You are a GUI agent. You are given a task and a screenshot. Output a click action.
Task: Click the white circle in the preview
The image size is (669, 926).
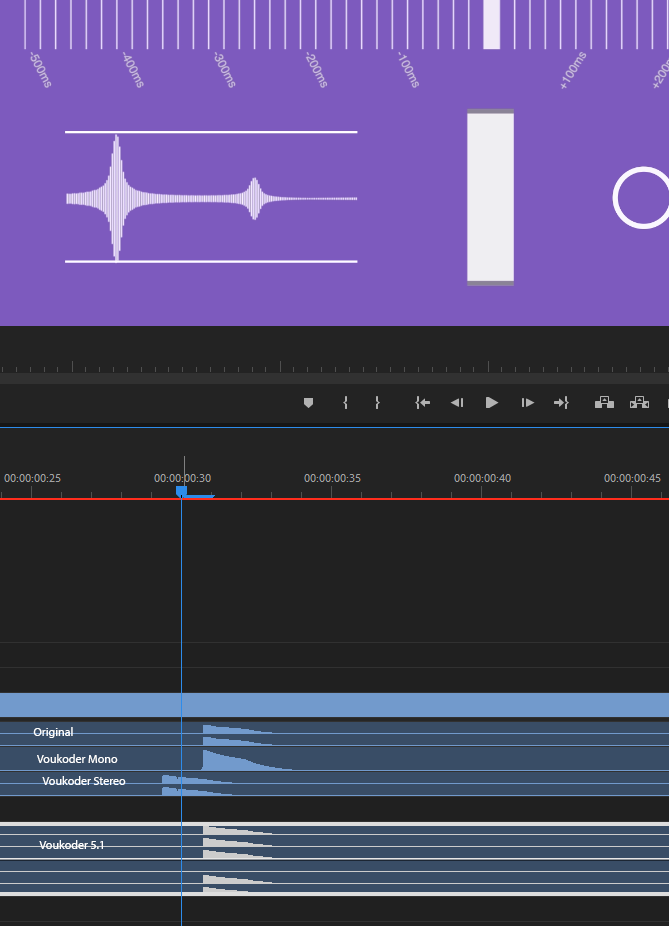pos(642,198)
